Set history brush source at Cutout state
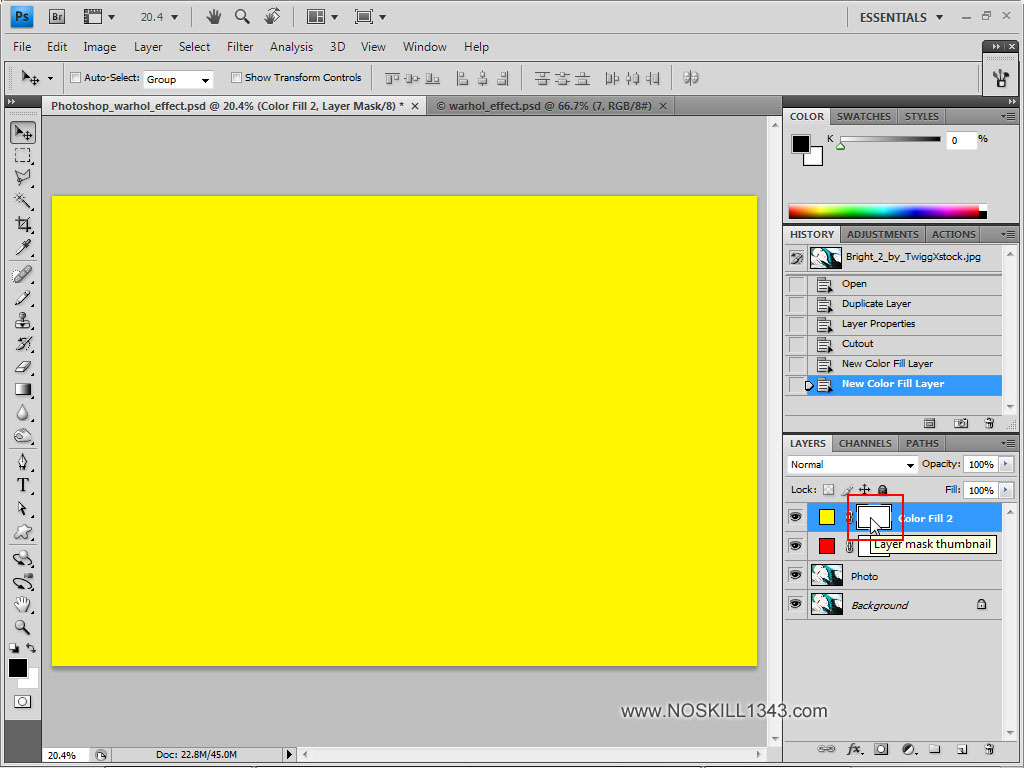 click(797, 344)
